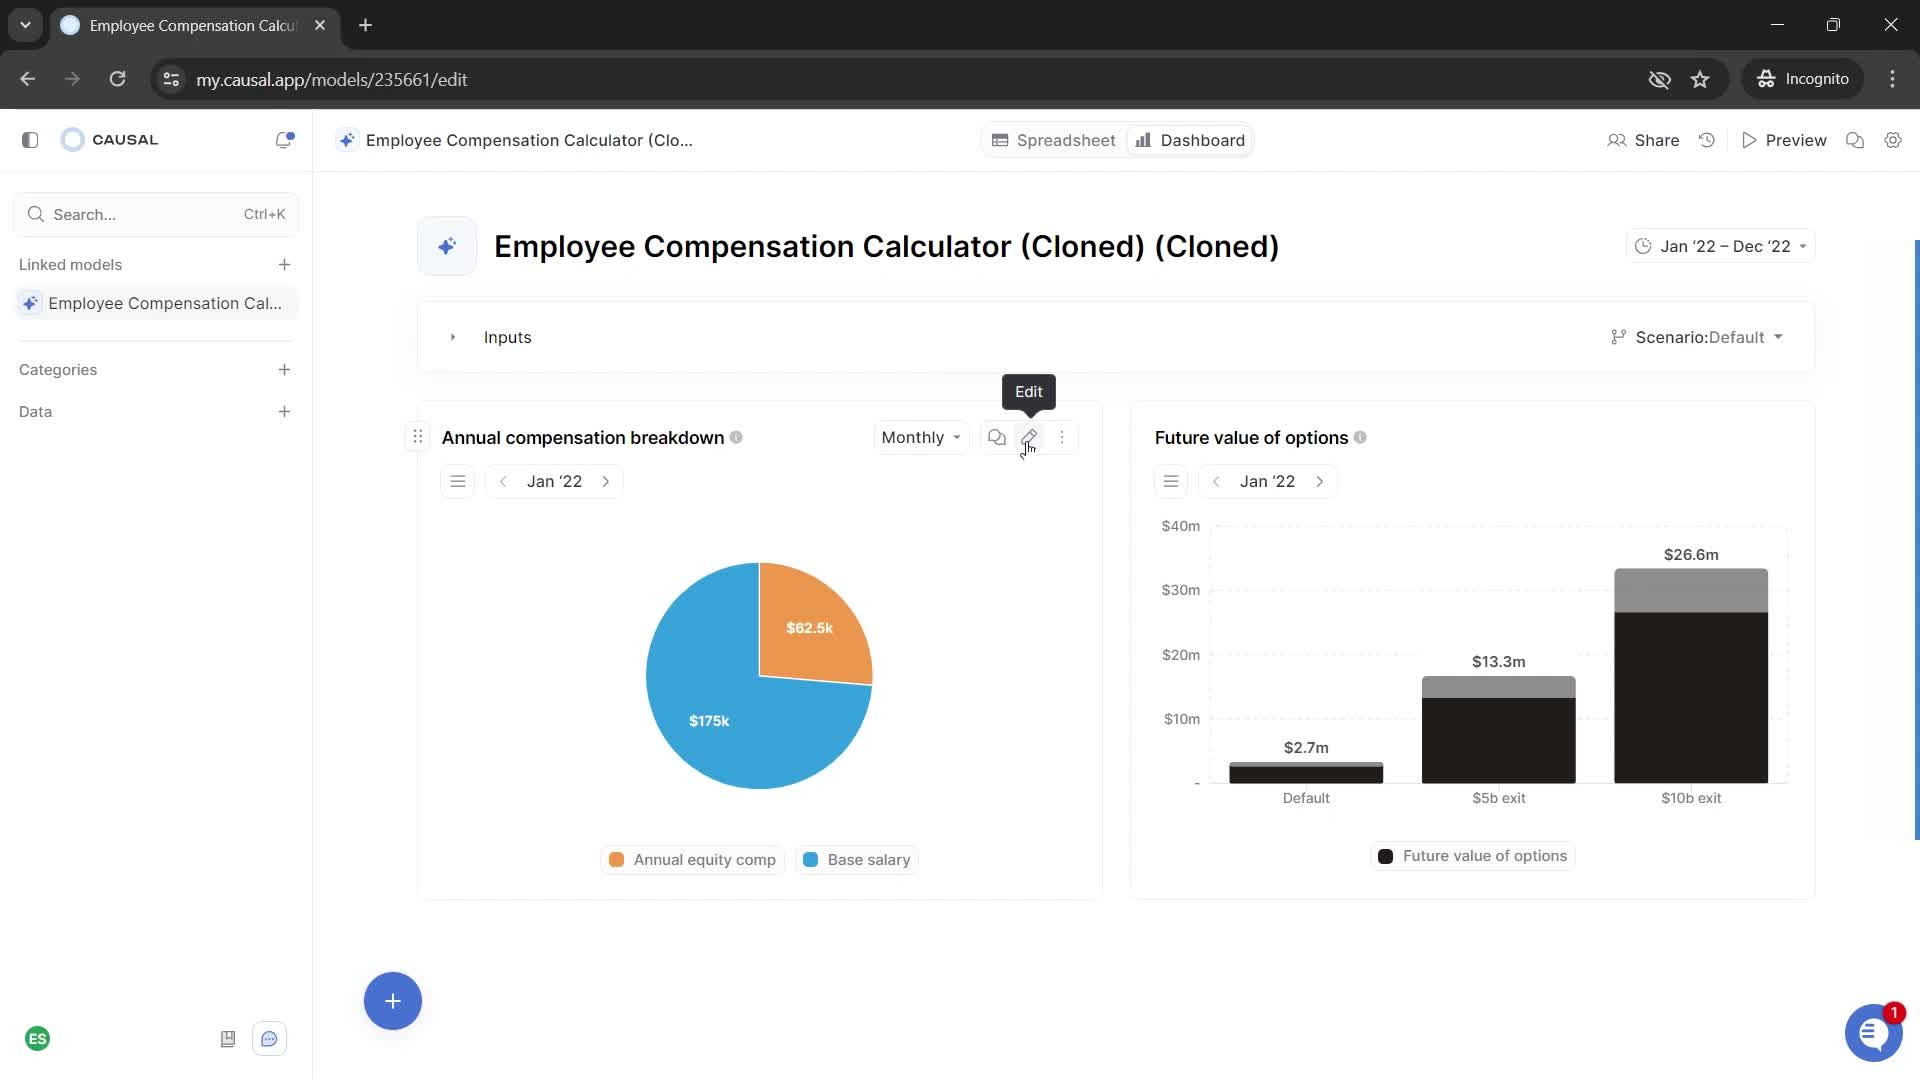This screenshot has height=1080, width=1920.
Task: Click Data heading in sidebar
Action: coord(35,412)
